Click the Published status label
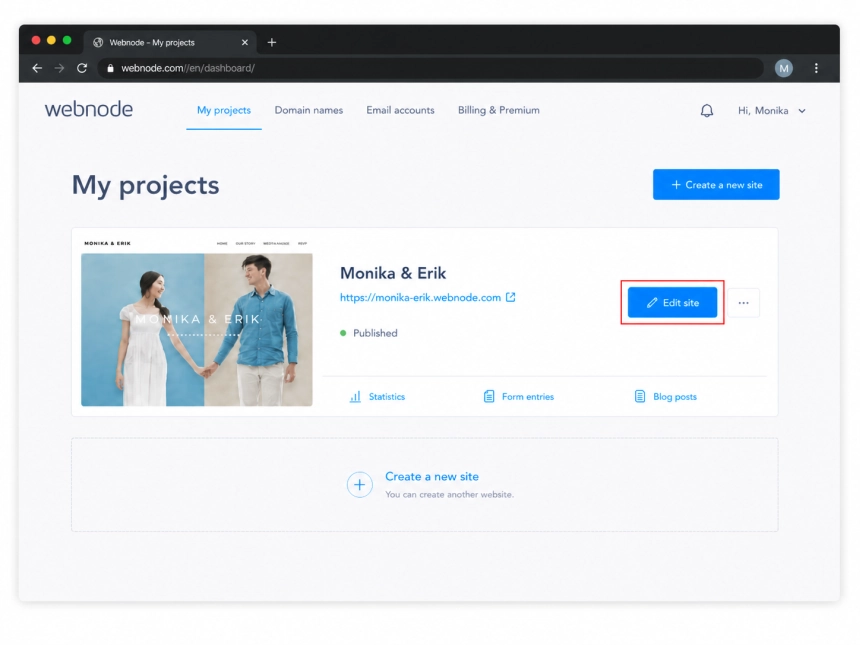Image resolution: width=860 pixels, height=645 pixels. [x=375, y=333]
